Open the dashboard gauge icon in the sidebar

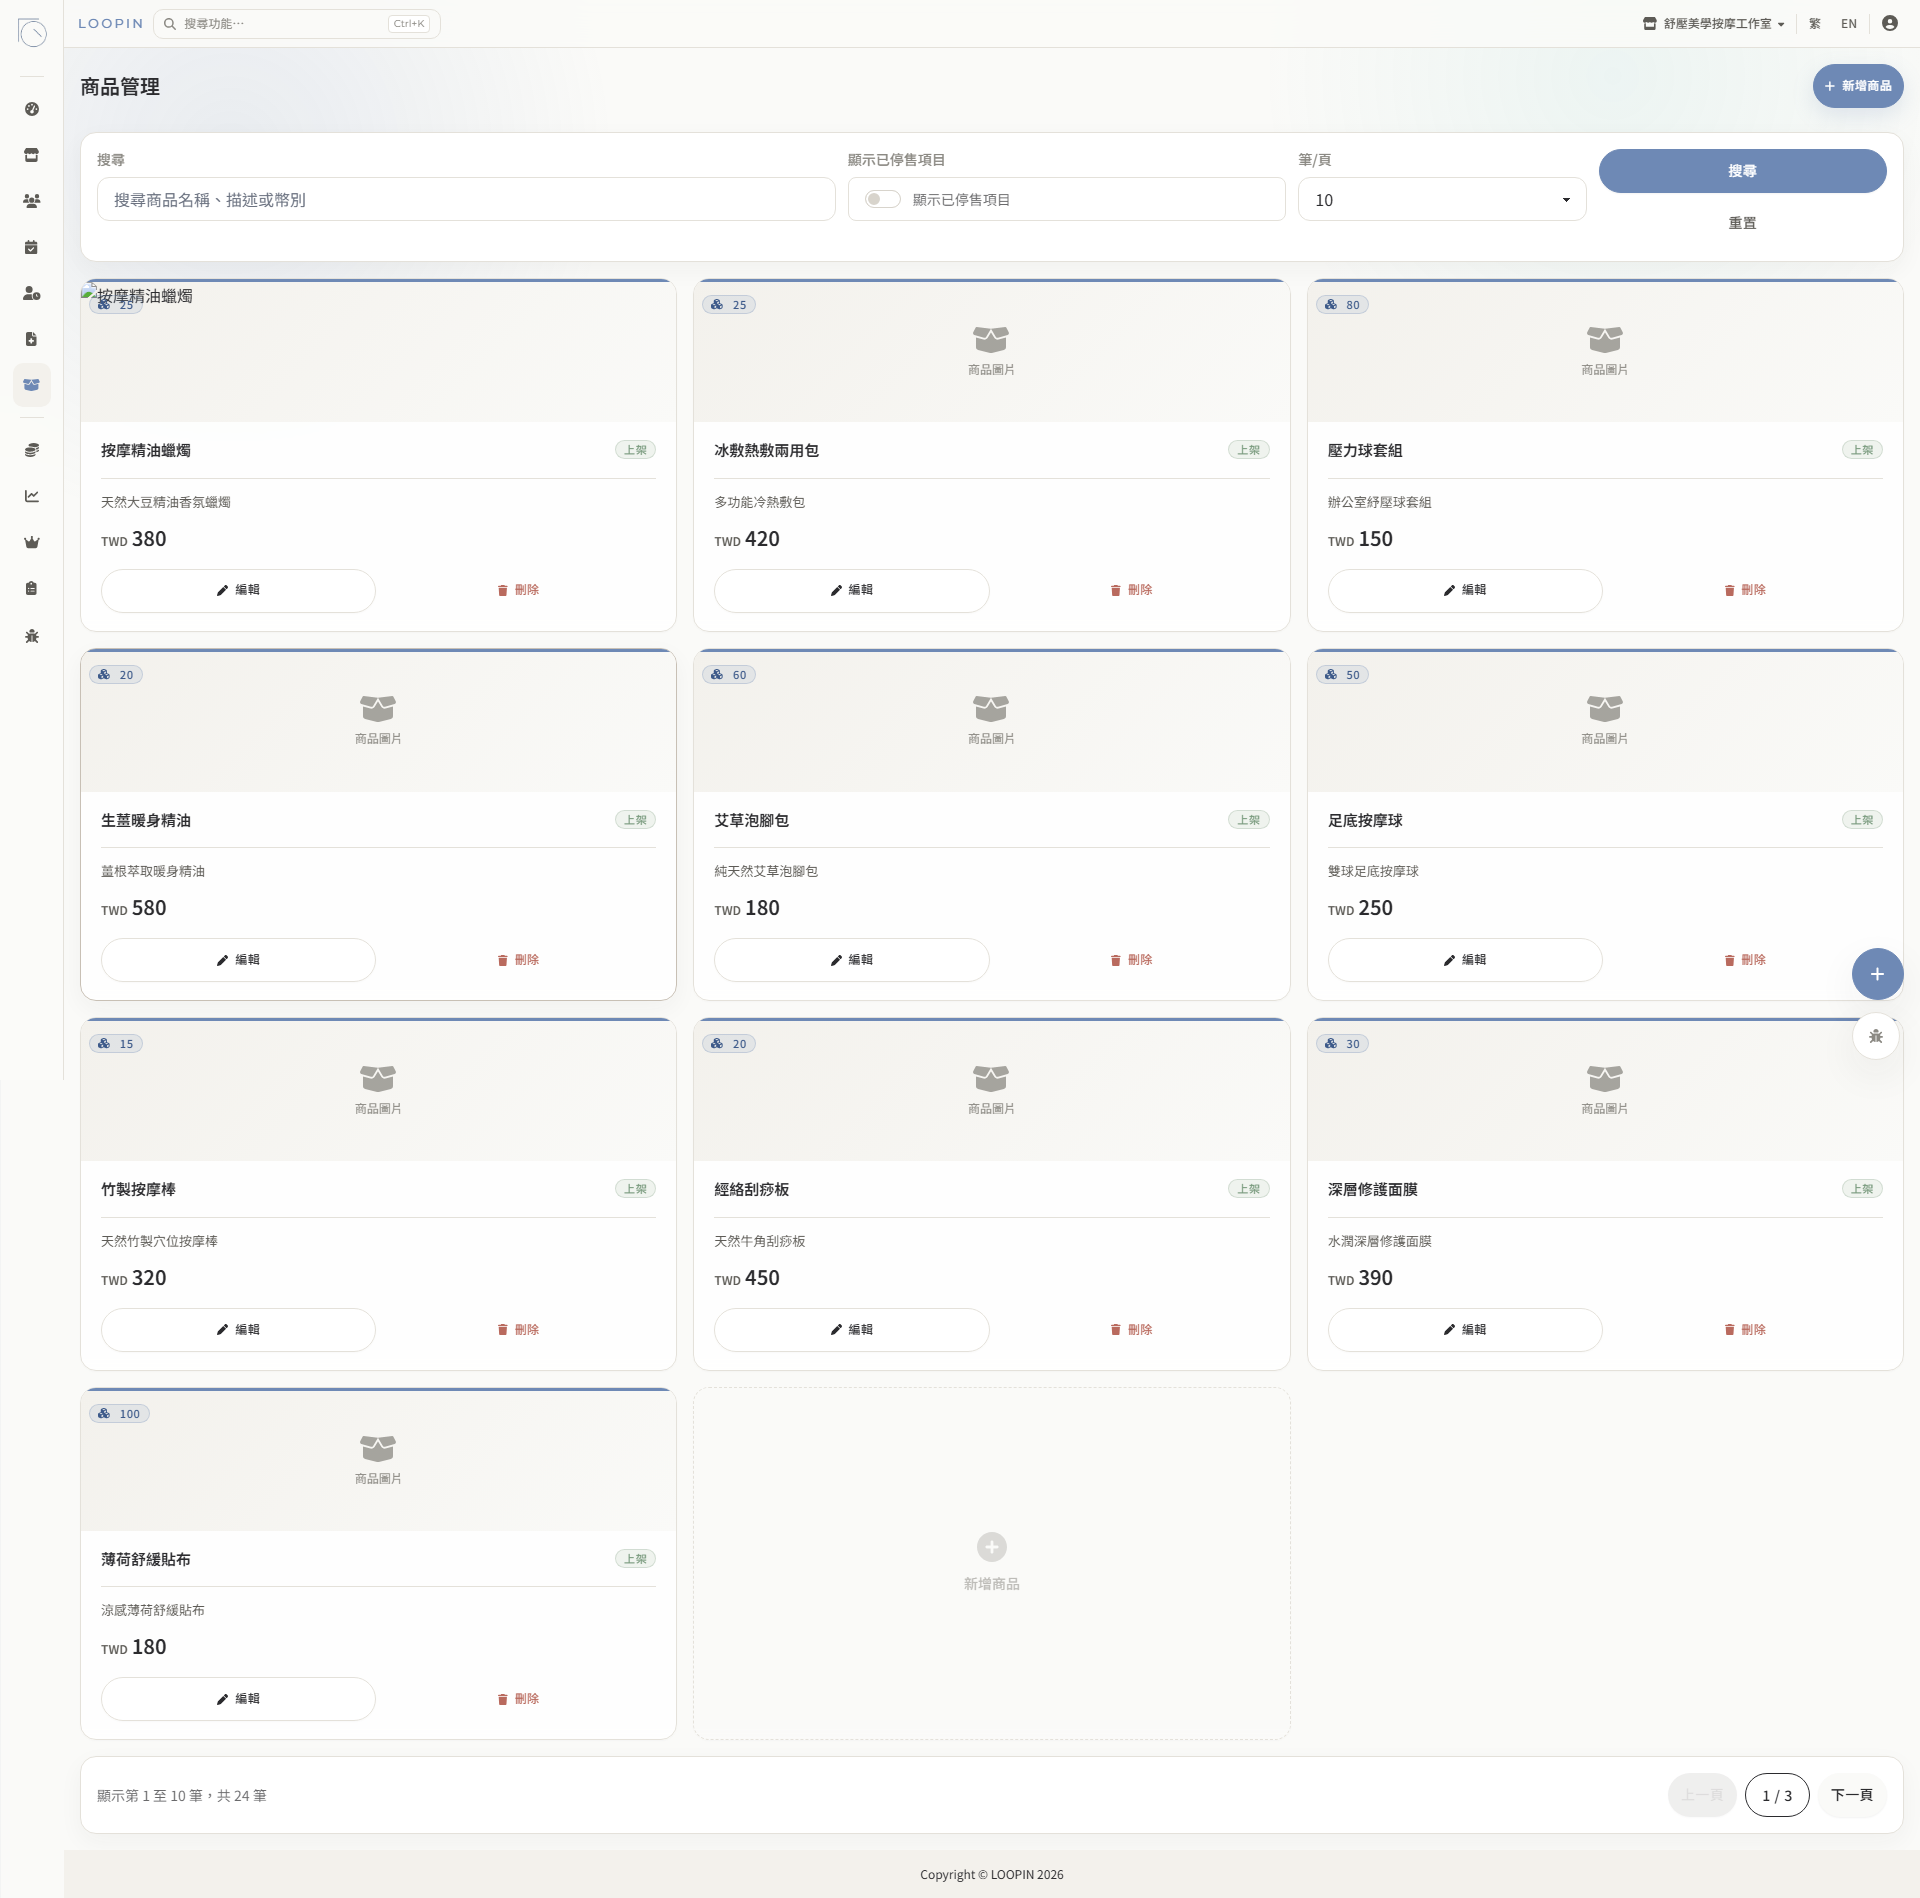(x=32, y=109)
